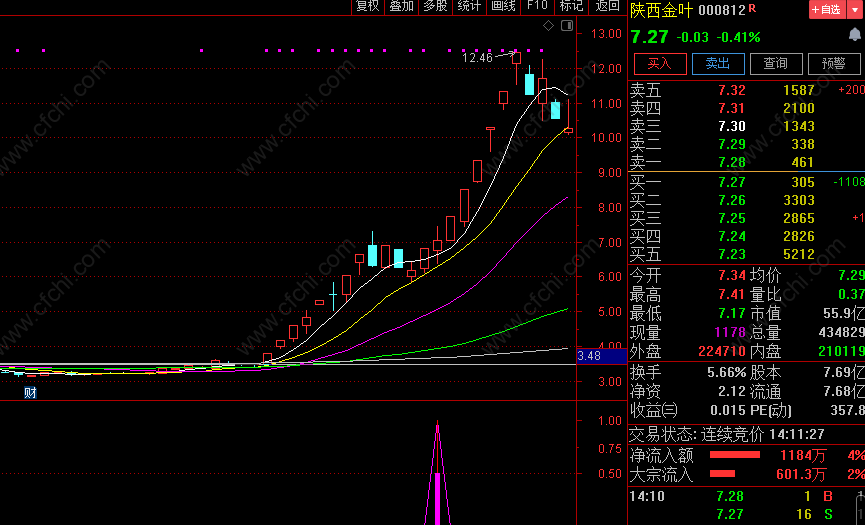Click the 换手 value 5.66%
865x525 pixels.
click(726, 373)
